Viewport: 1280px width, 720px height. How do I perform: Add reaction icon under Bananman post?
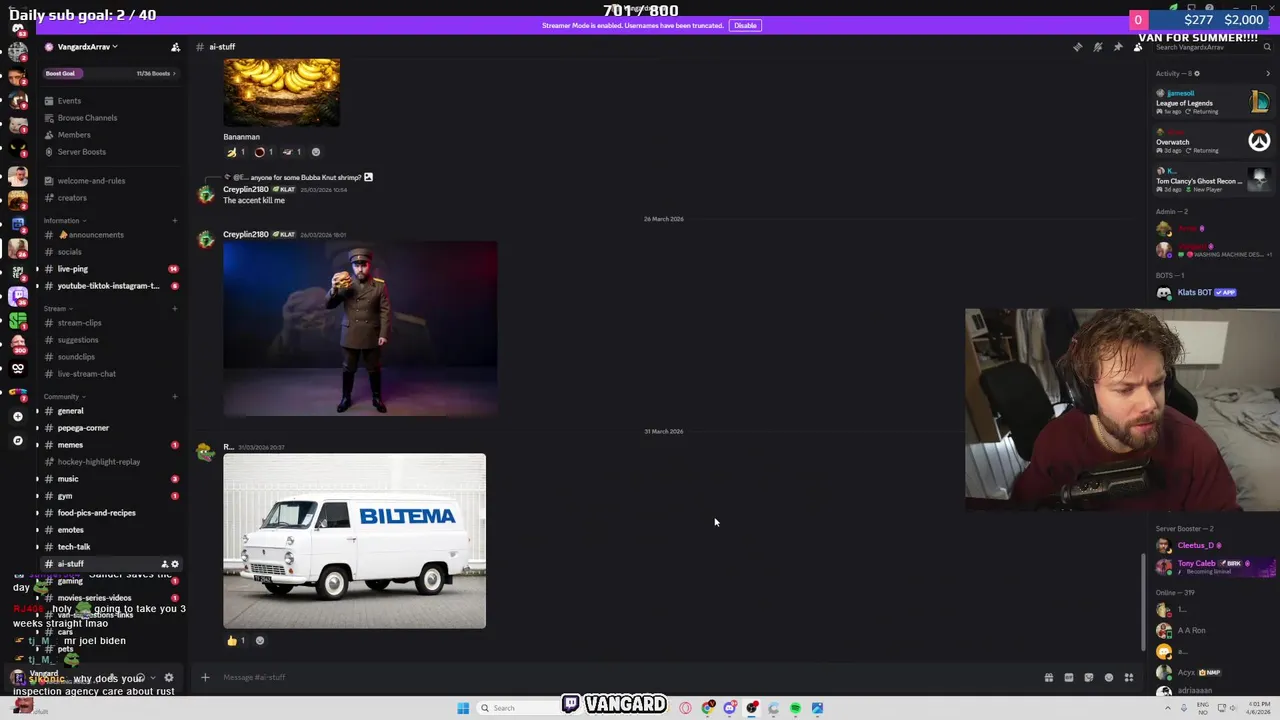[316, 152]
